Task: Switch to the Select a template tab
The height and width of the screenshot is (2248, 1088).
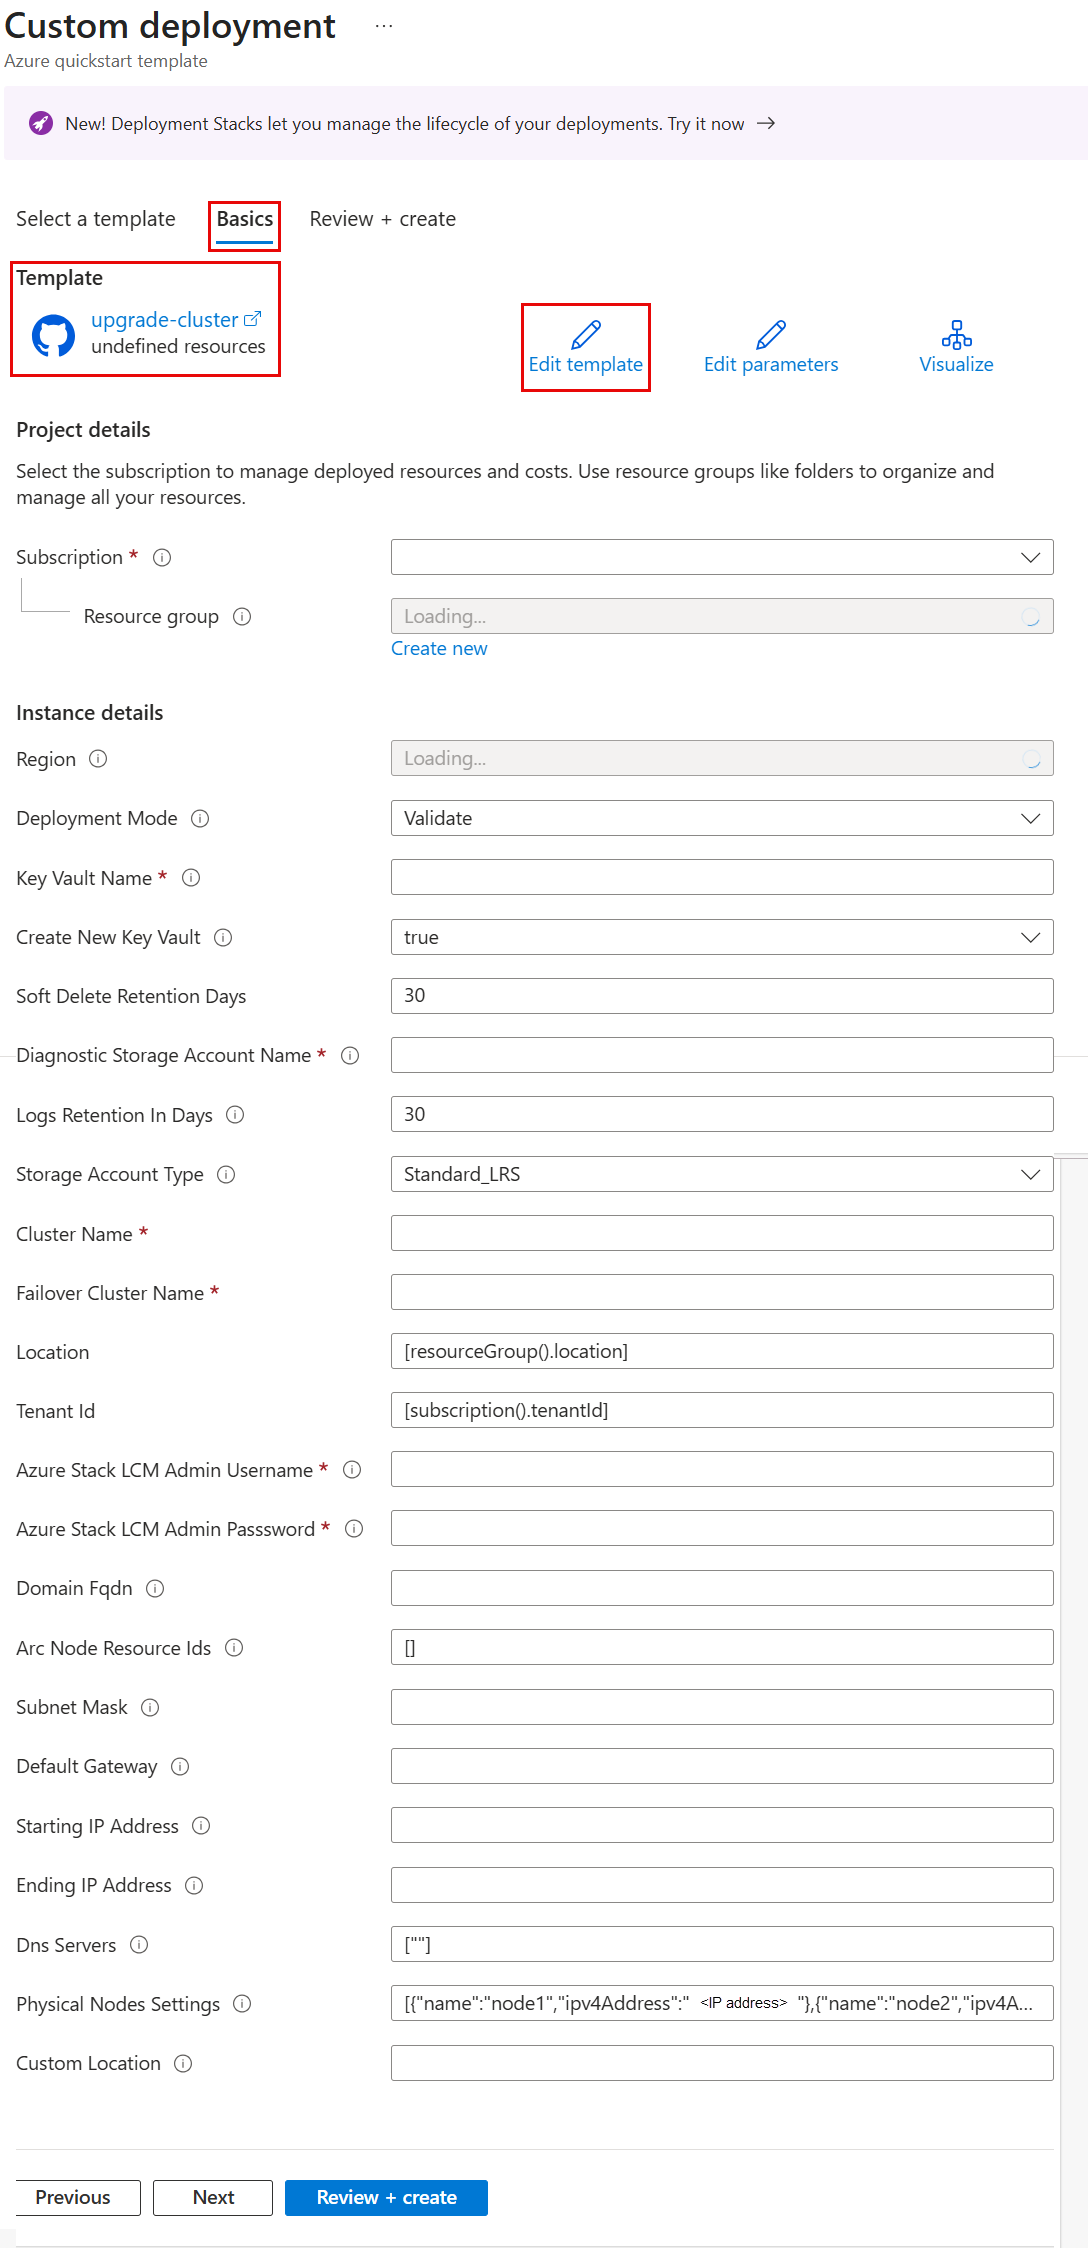Action: click(x=96, y=219)
